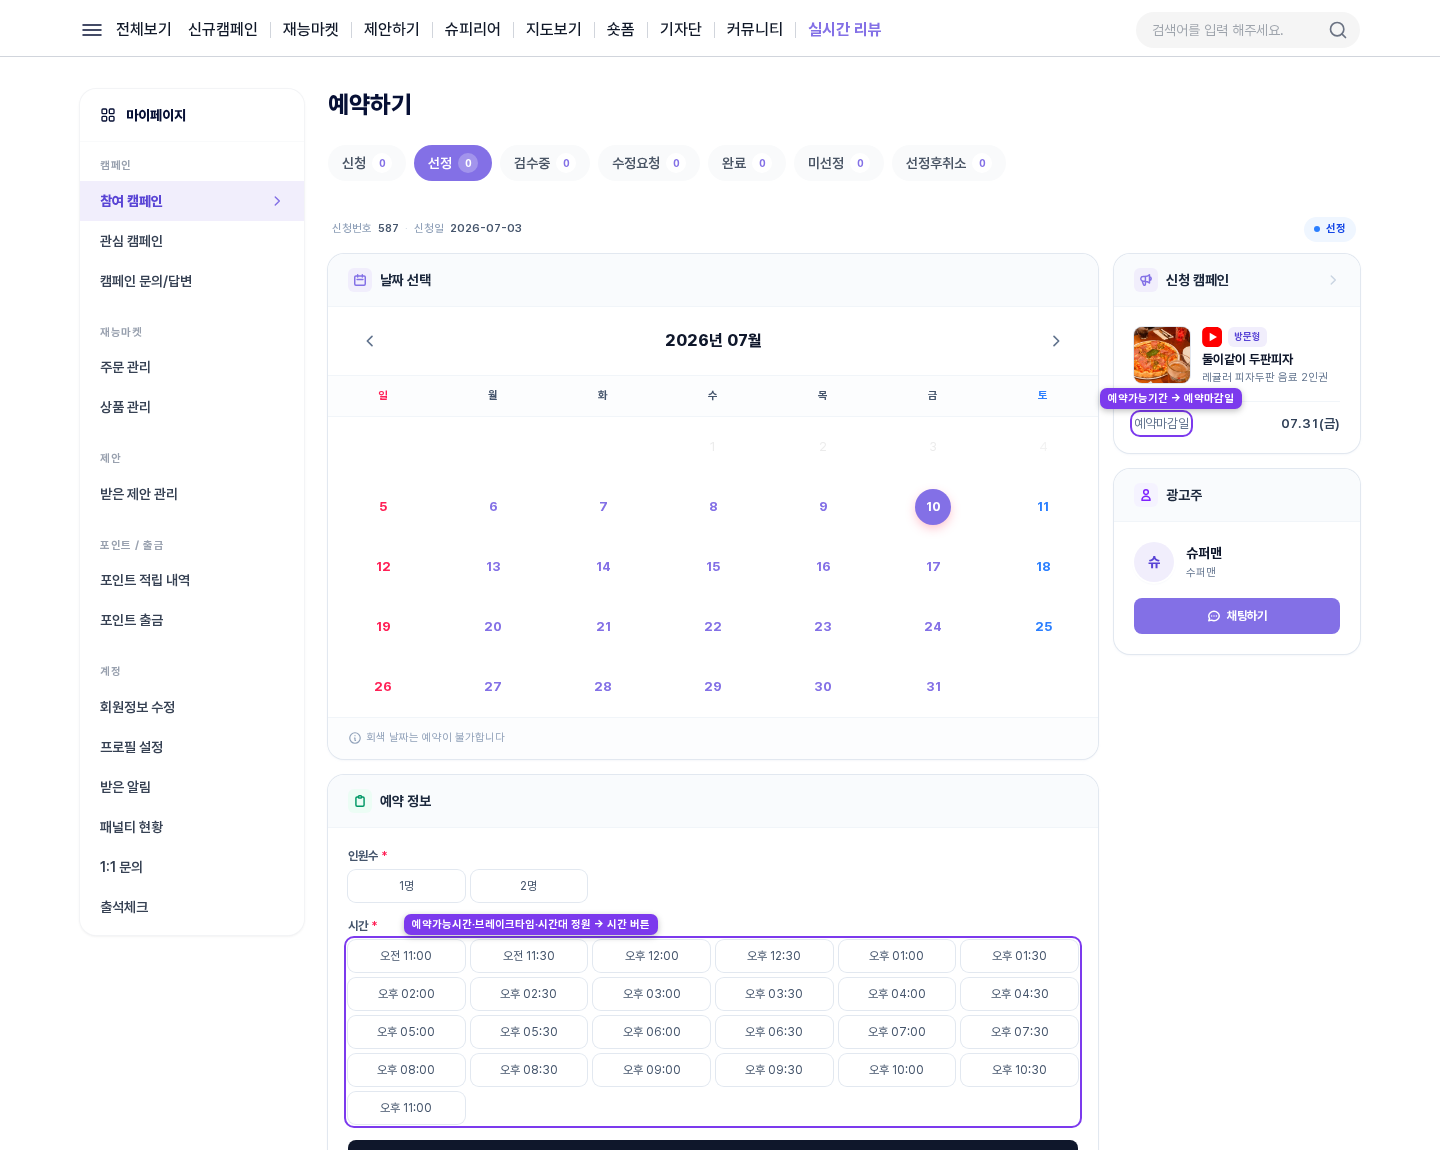The image size is (1440, 1150).
Task: Click the person icon beside 광고주
Action: point(1146,495)
